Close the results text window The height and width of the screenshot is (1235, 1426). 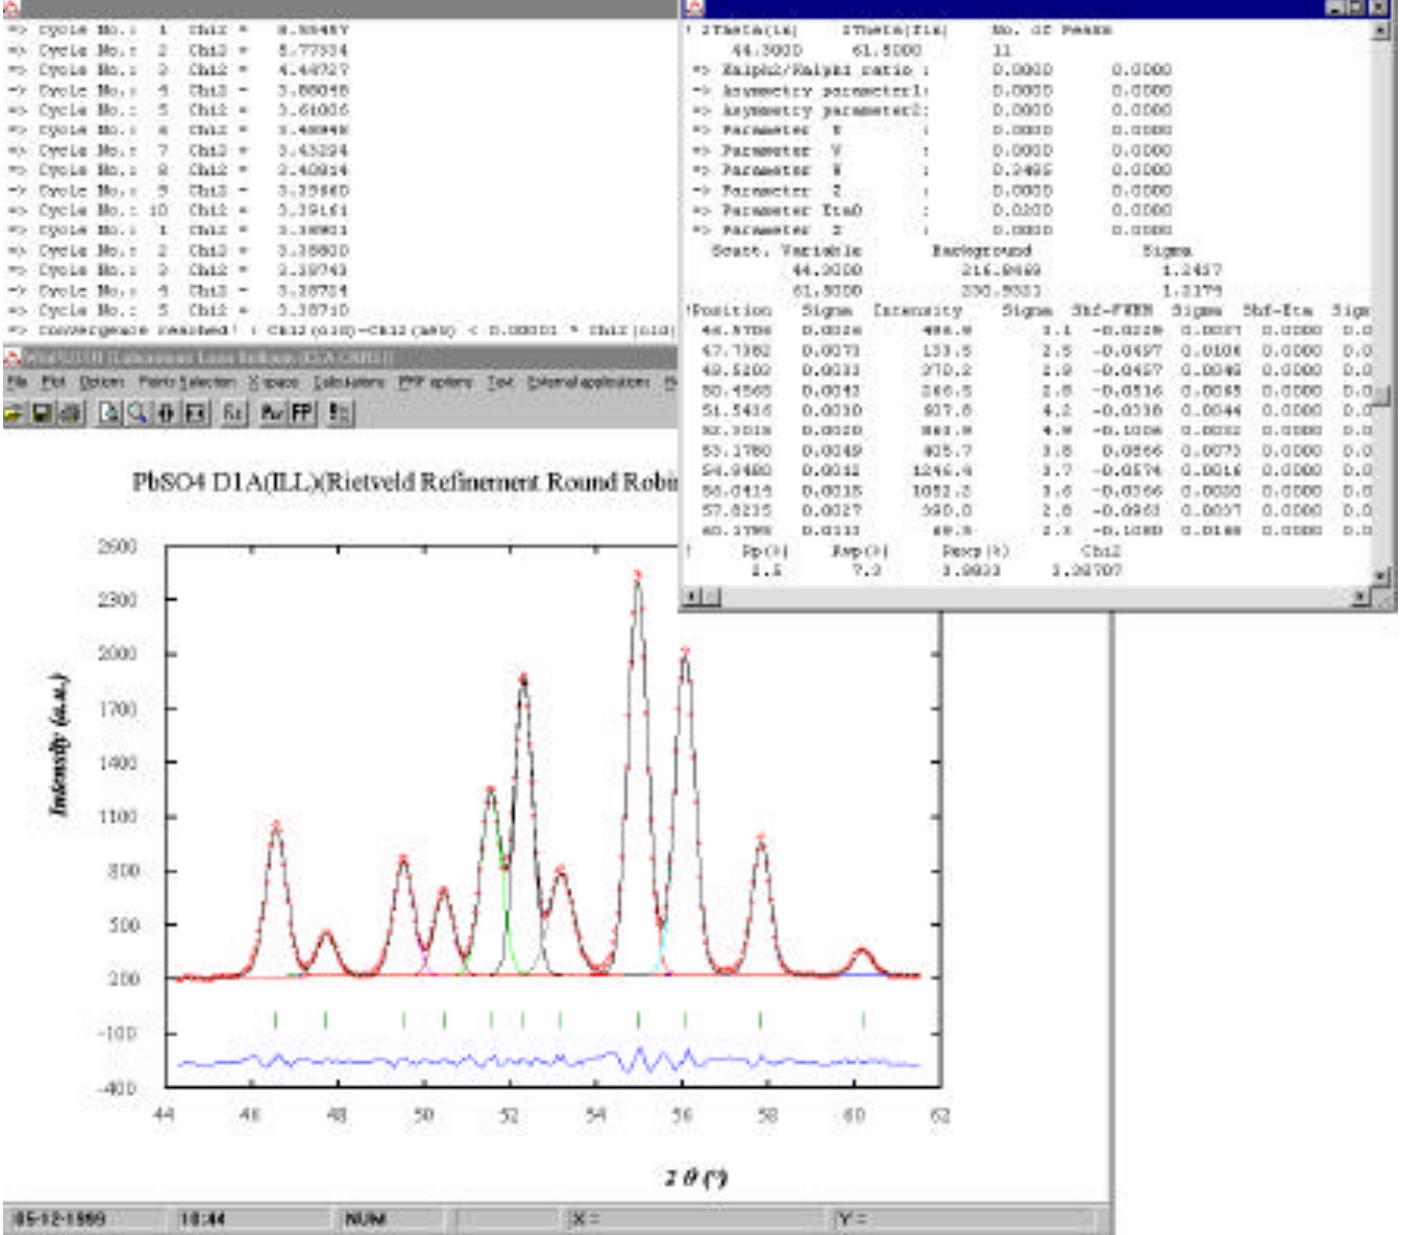coord(1379,8)
